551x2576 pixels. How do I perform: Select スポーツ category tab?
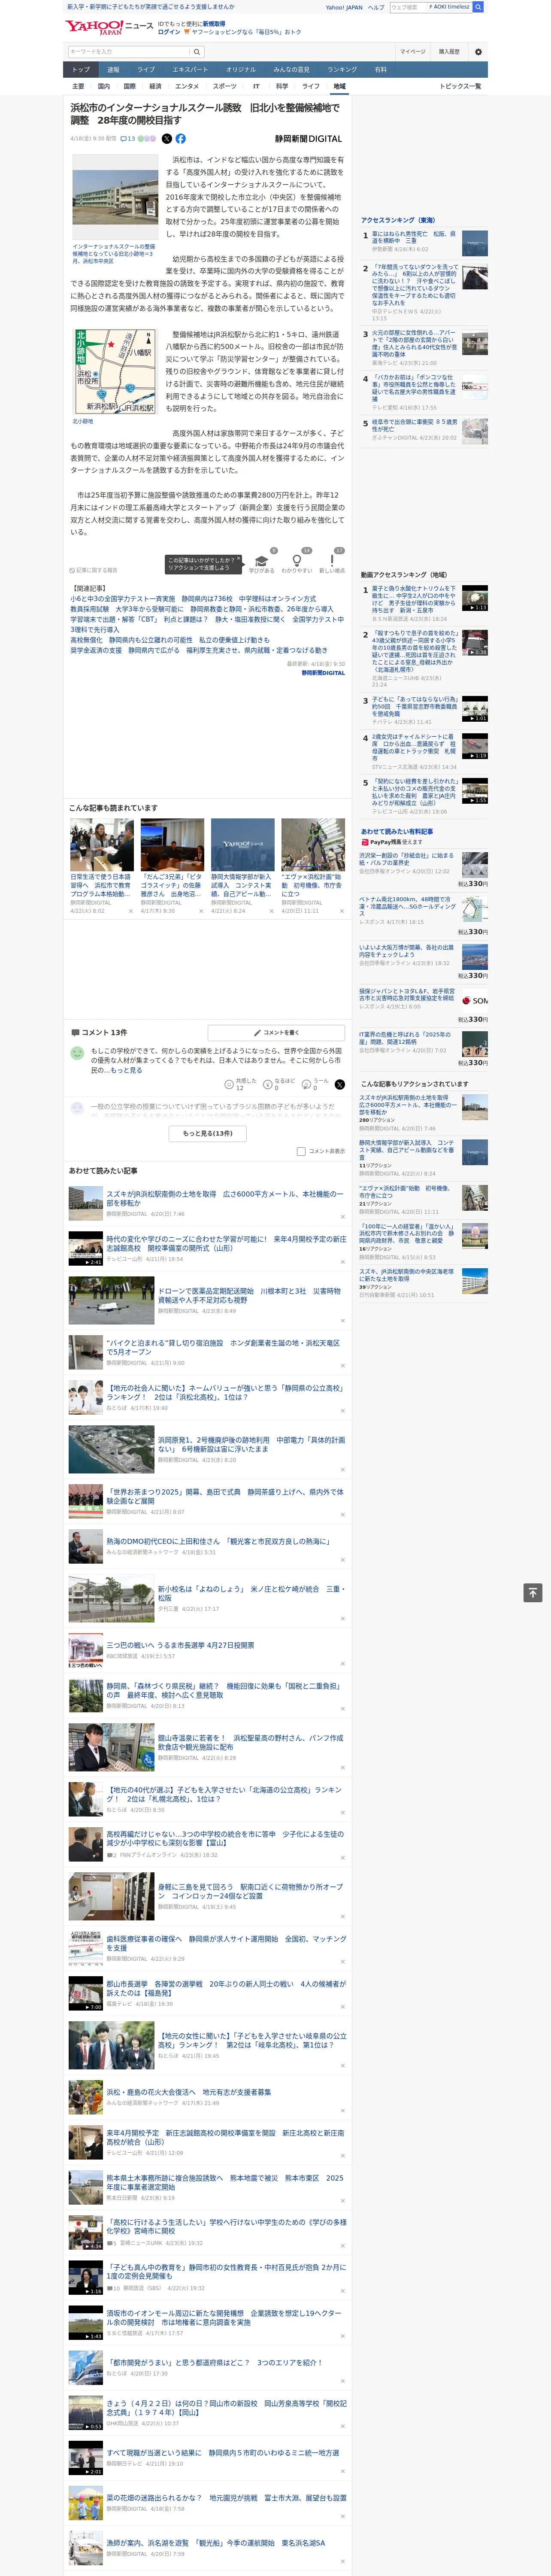pyautogui.click(x=225, y=86)
